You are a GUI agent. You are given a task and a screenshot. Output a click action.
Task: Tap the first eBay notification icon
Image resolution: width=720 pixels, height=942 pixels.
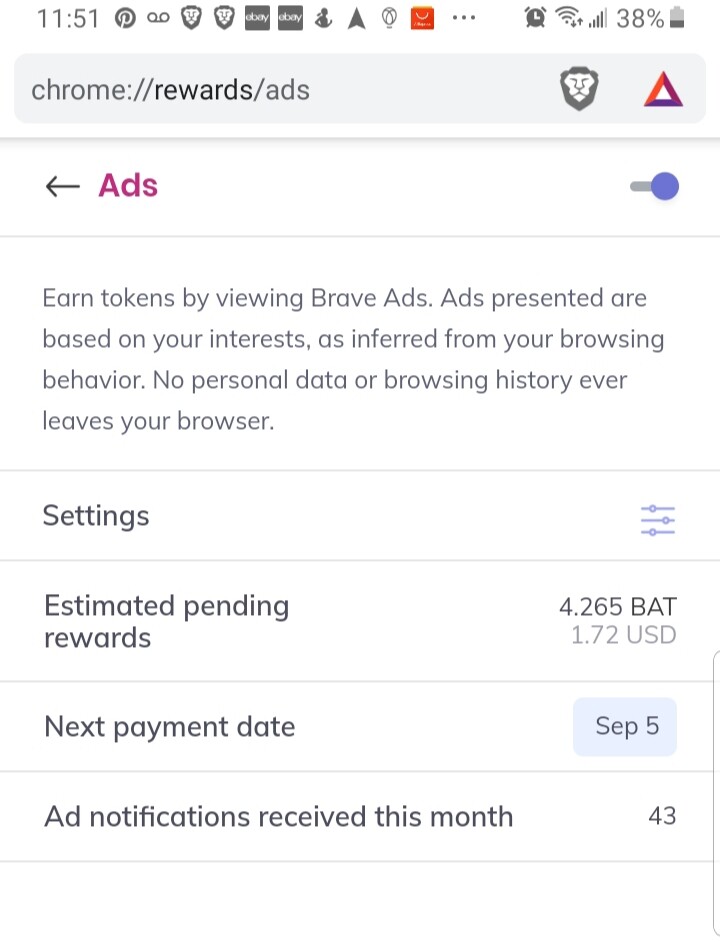pos(257,18)
